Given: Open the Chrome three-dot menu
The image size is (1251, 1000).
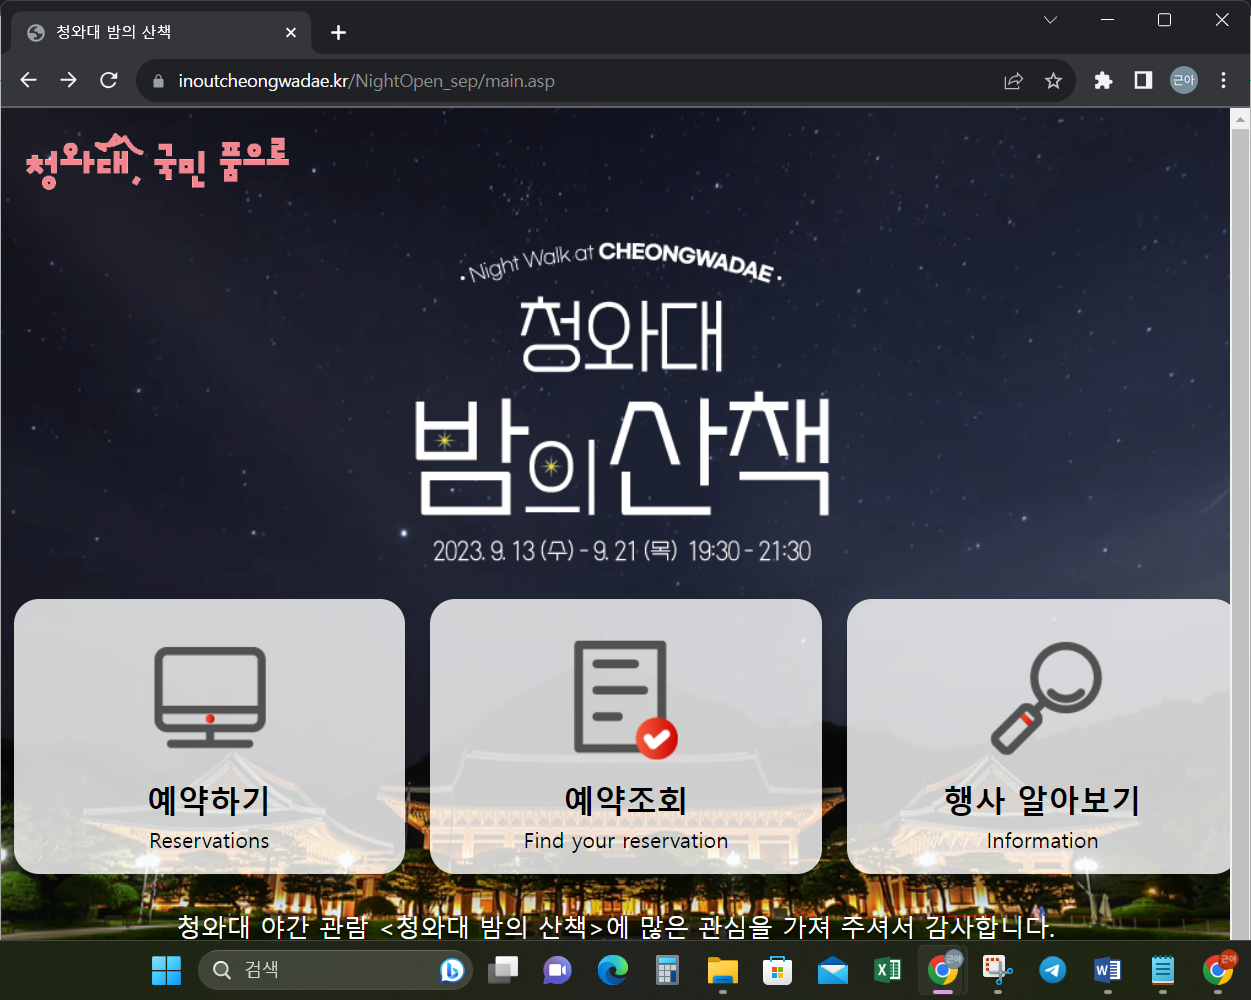Looking at the screenshot, I should [1223, 81].
